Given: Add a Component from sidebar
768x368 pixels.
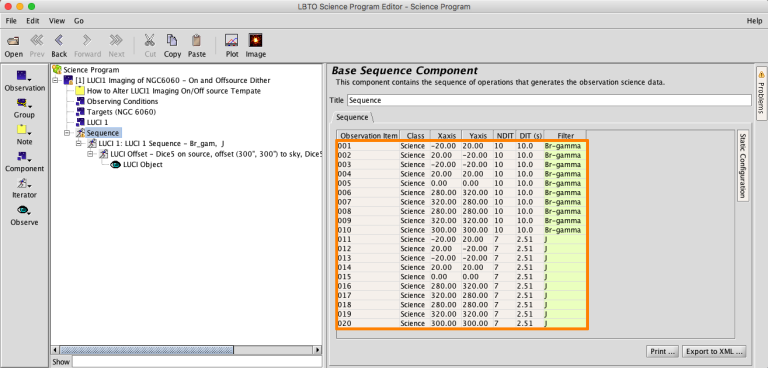Looking at the screenshot, I should 24,162.
